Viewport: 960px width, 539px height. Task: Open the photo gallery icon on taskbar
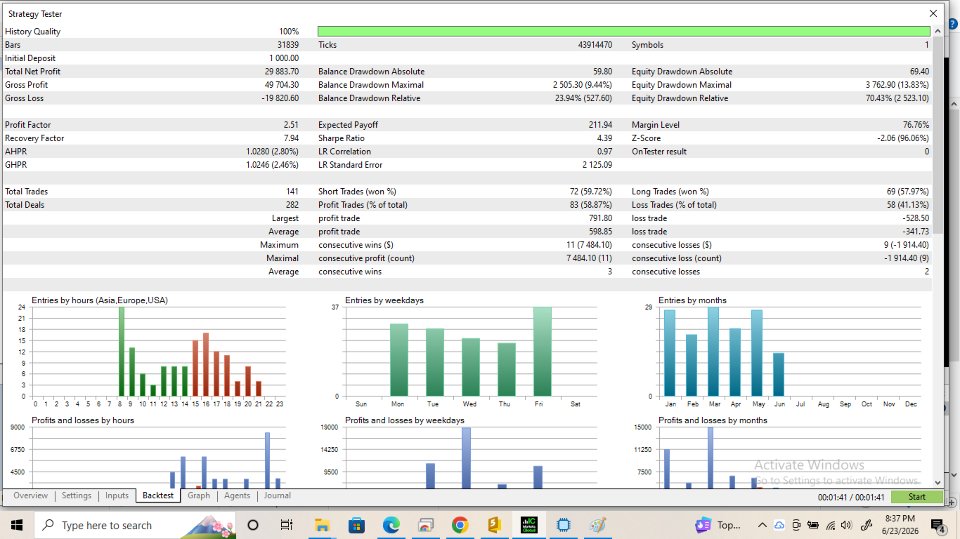tap(426, 525)
